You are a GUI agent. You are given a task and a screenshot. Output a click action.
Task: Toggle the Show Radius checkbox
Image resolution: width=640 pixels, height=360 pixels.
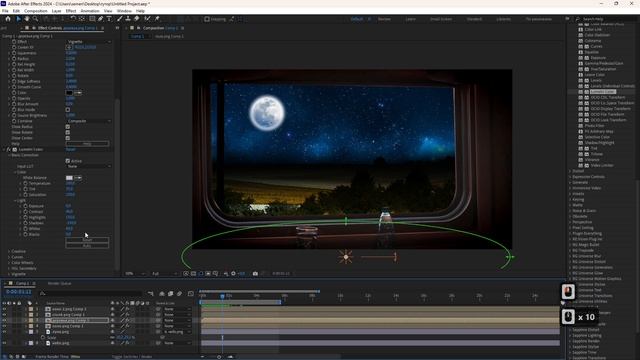point(68,127)
